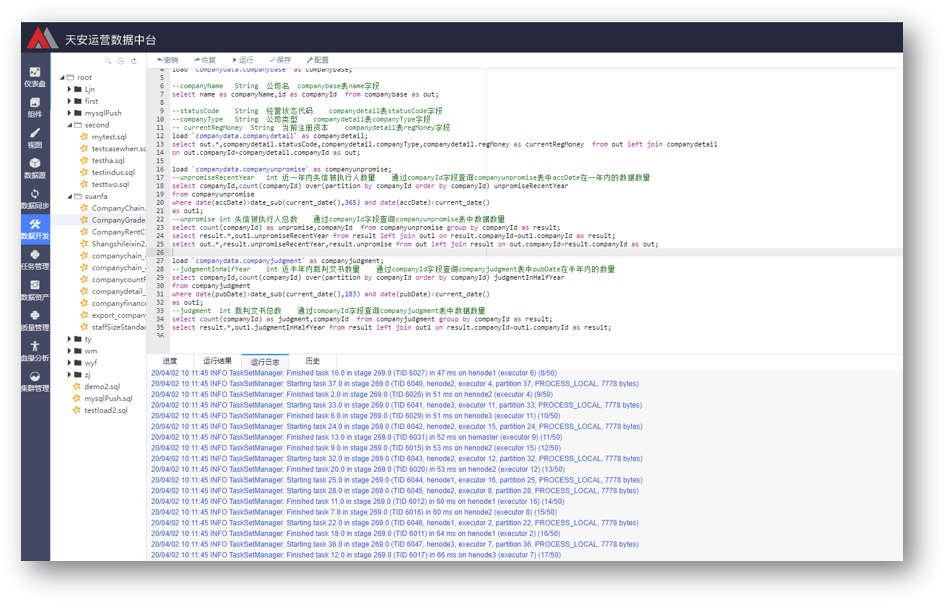Open 质量管理 sidebar item
This screenshot has width=945, height=603.
(x=34, y=321)
